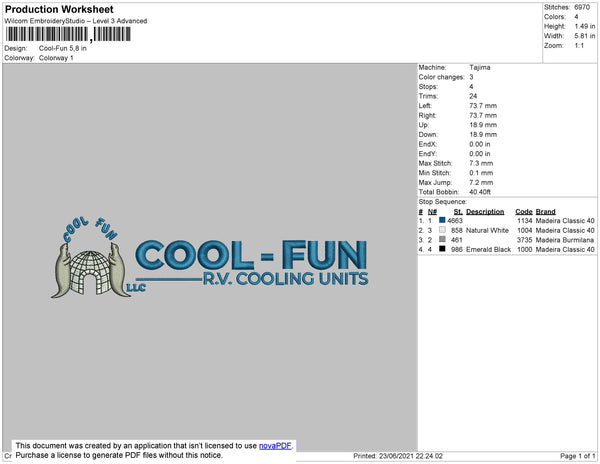Viewport: 600px width, 464px height.
Task: Click the barcode under the worksheet title
Action: (x=68, y=34)
